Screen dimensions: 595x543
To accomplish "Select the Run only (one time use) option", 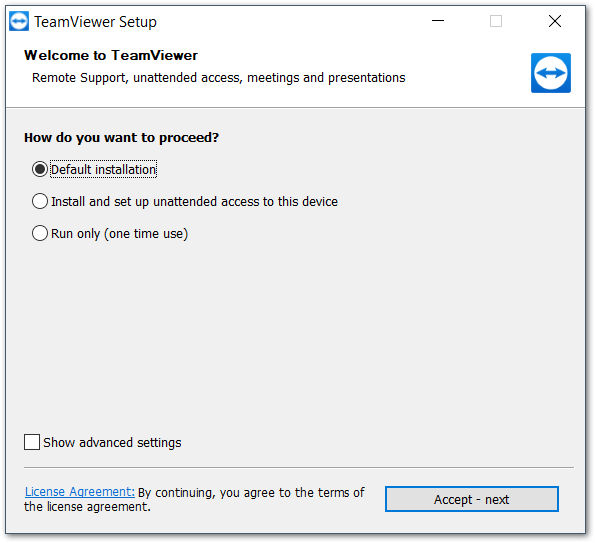I will point(40,233).
